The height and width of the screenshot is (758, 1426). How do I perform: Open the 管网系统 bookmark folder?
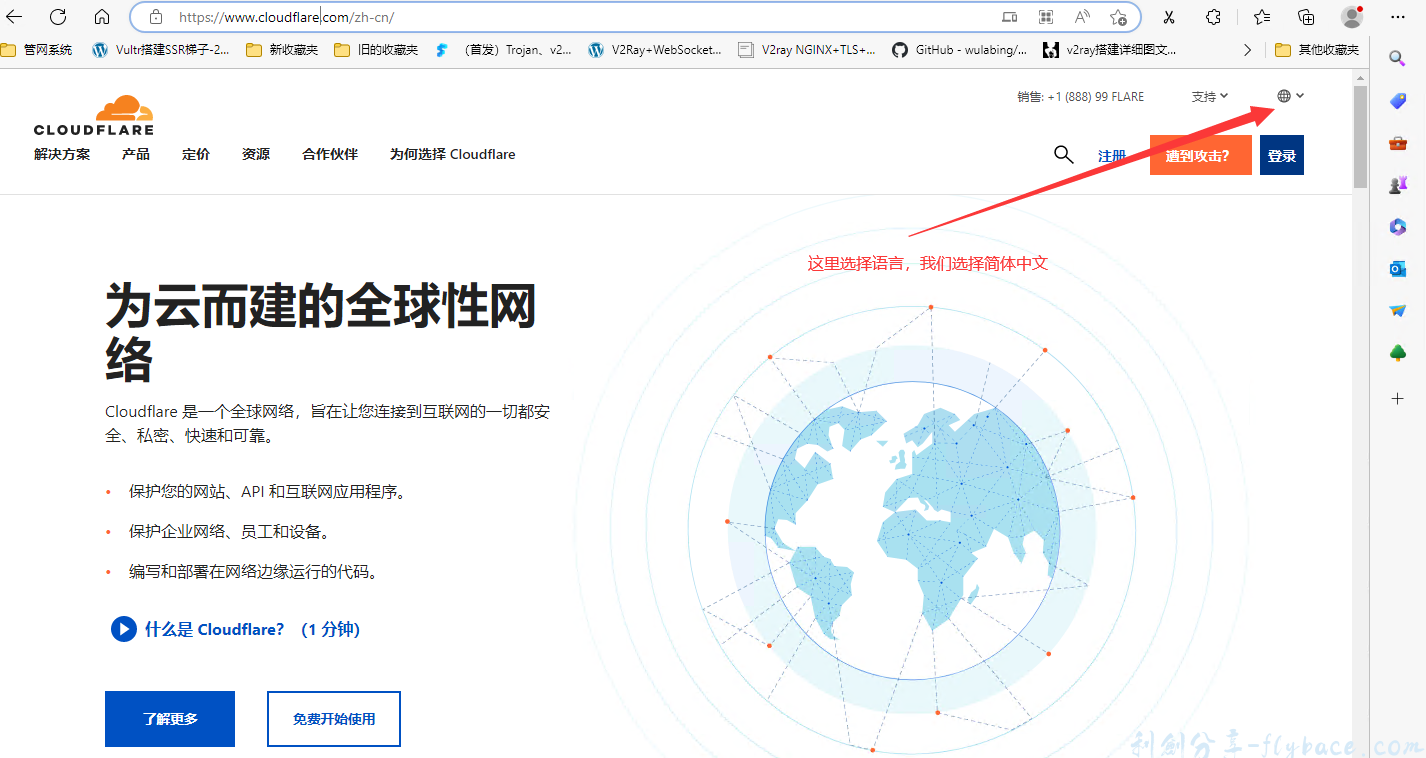(x=37, y=50)
